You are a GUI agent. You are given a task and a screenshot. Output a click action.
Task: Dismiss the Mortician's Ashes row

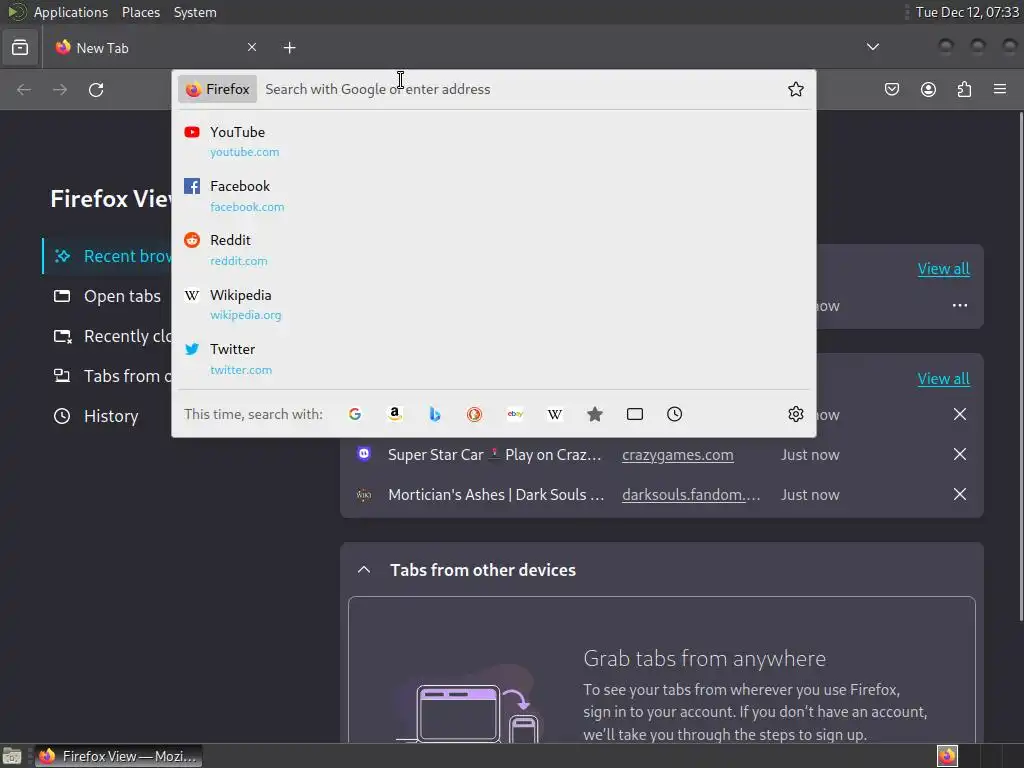click(x=959, y=494)
